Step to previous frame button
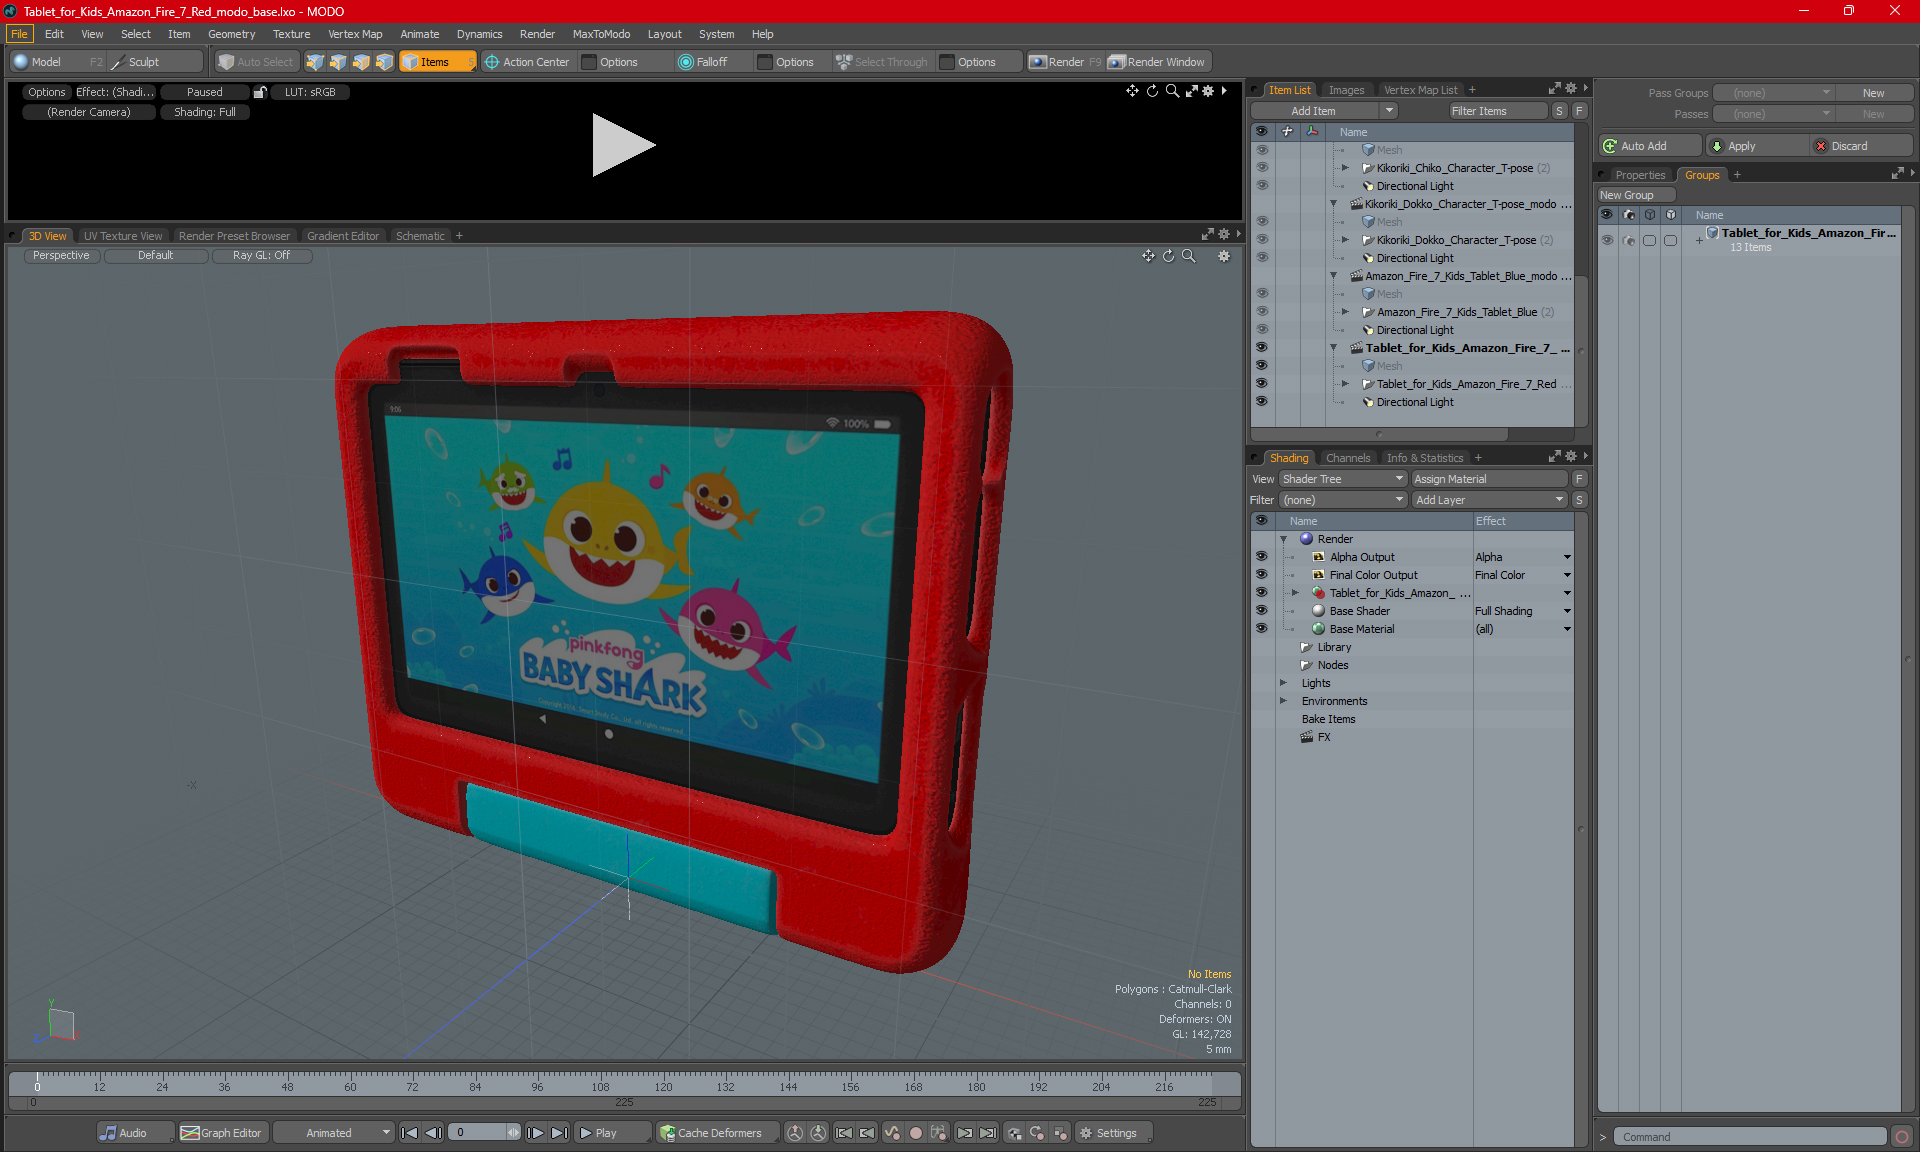The image size is (1920, 1152). [x=433, y=1133]
